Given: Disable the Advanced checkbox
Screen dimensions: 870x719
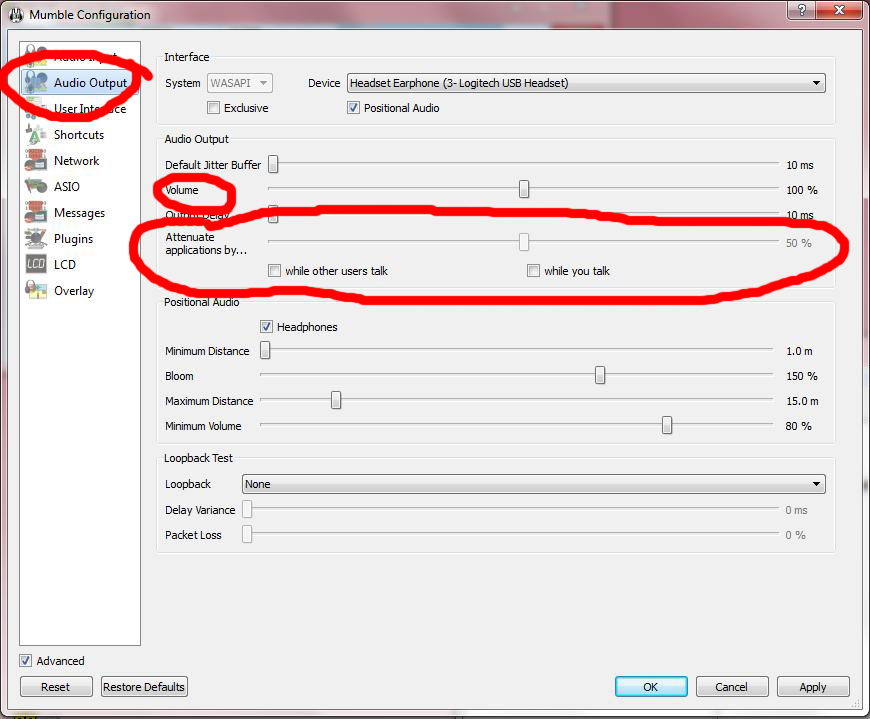Looking at the screenshot, I should [26, 661].
